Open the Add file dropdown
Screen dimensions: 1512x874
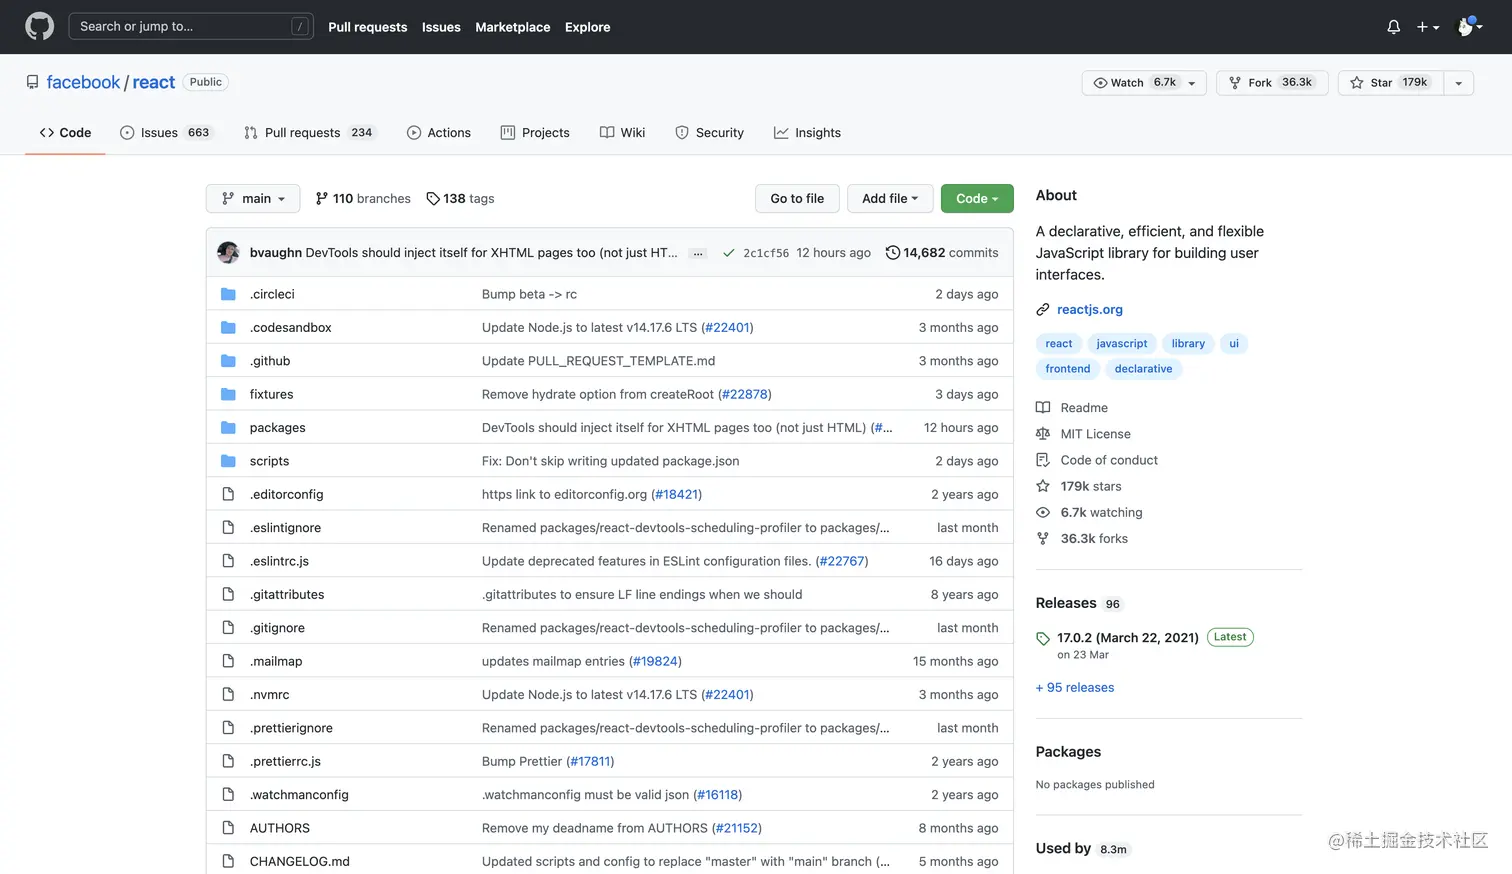click(x=890, y=198)
